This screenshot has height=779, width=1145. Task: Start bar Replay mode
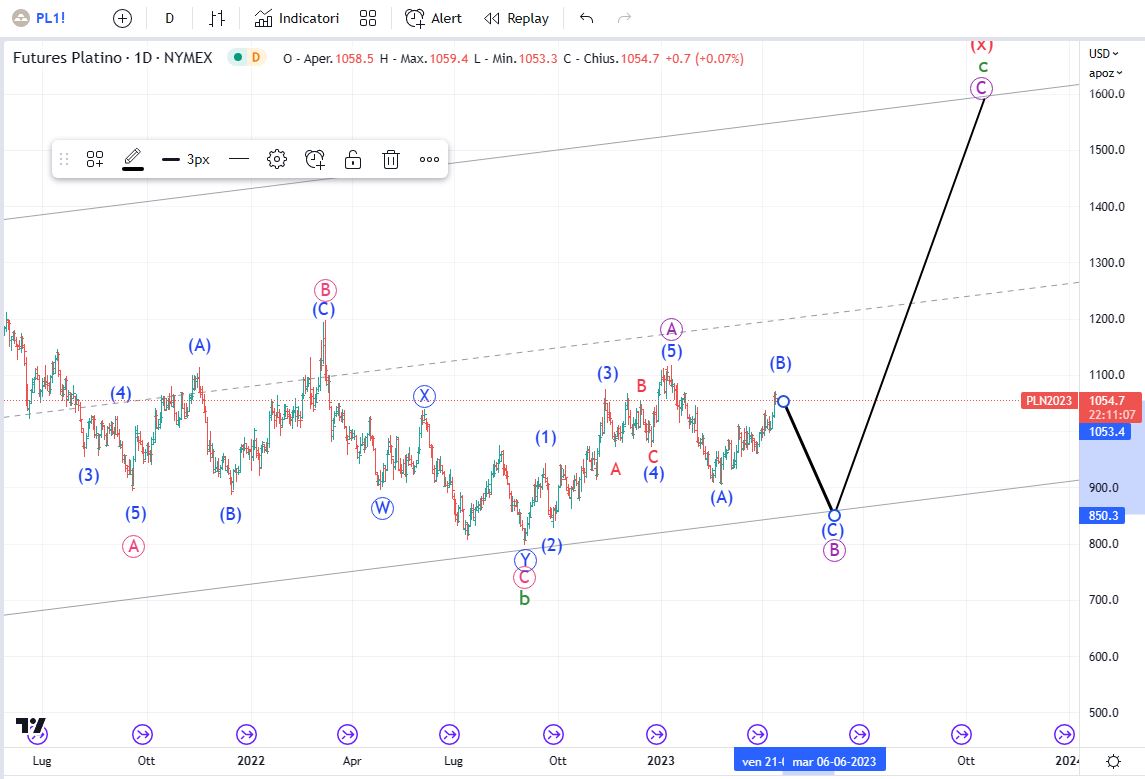(516, 18)
